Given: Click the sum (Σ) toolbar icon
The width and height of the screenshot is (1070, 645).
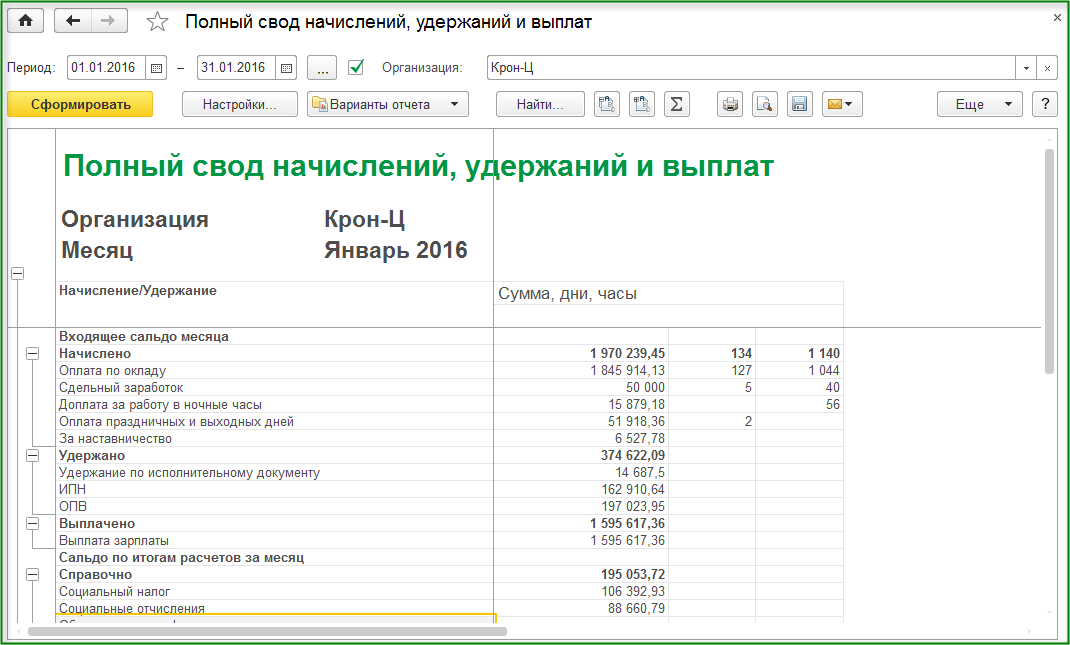Looking at the screenshot, I should (x=677, y=104).
